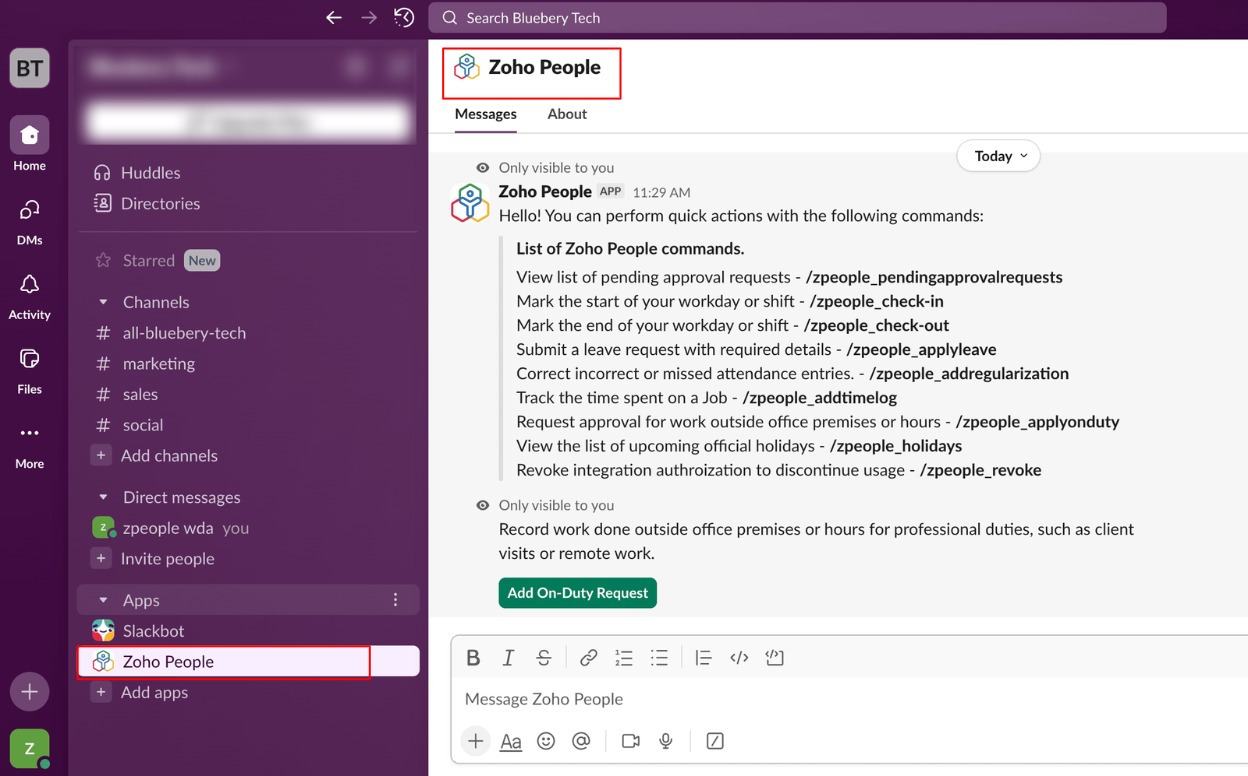Image resolution: width=1248 pixels, height=776 pixels.
Task: Record an audio clip microphone
Action: pos(666,741)
